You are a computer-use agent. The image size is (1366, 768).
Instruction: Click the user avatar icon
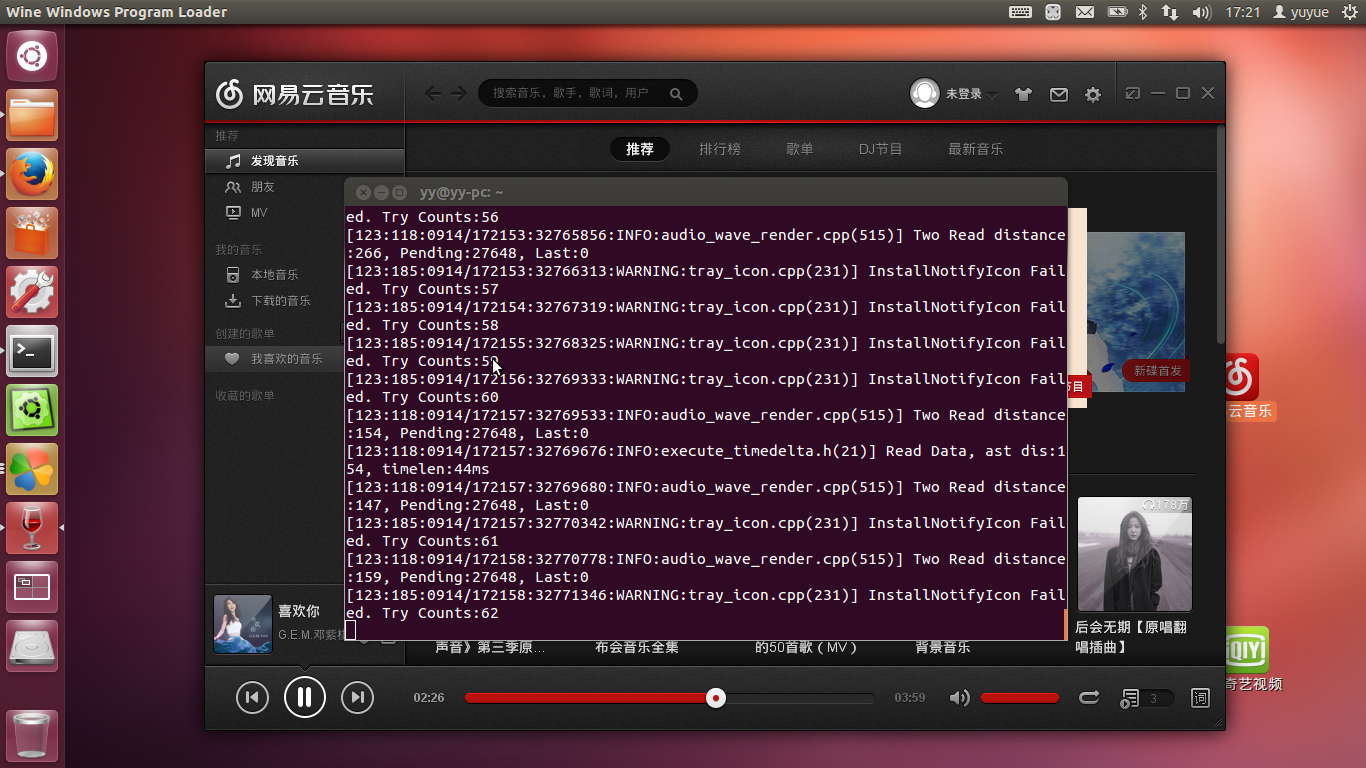click(x=925, y=93)
